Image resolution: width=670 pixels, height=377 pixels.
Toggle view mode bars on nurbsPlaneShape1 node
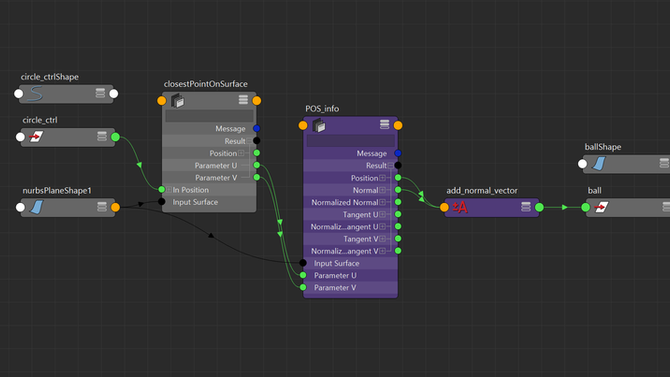(x=102, y=207)
